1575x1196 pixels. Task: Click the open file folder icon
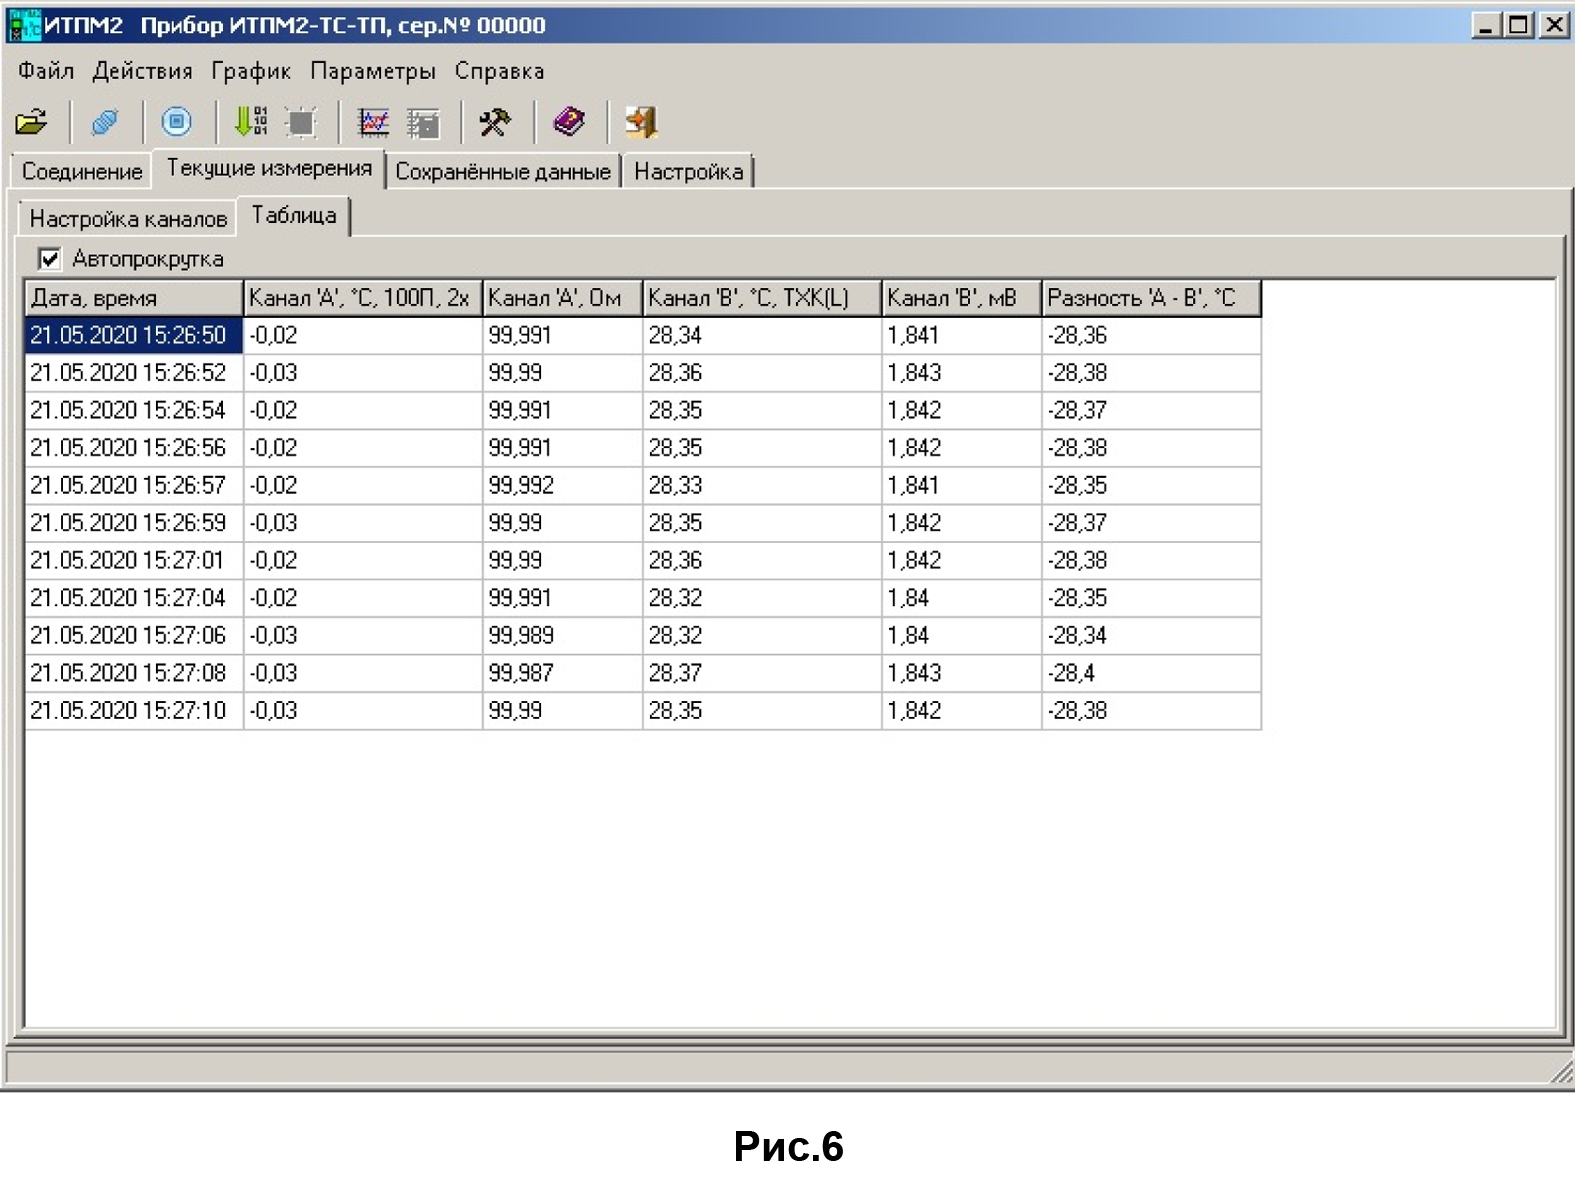(x=32, y=122)
